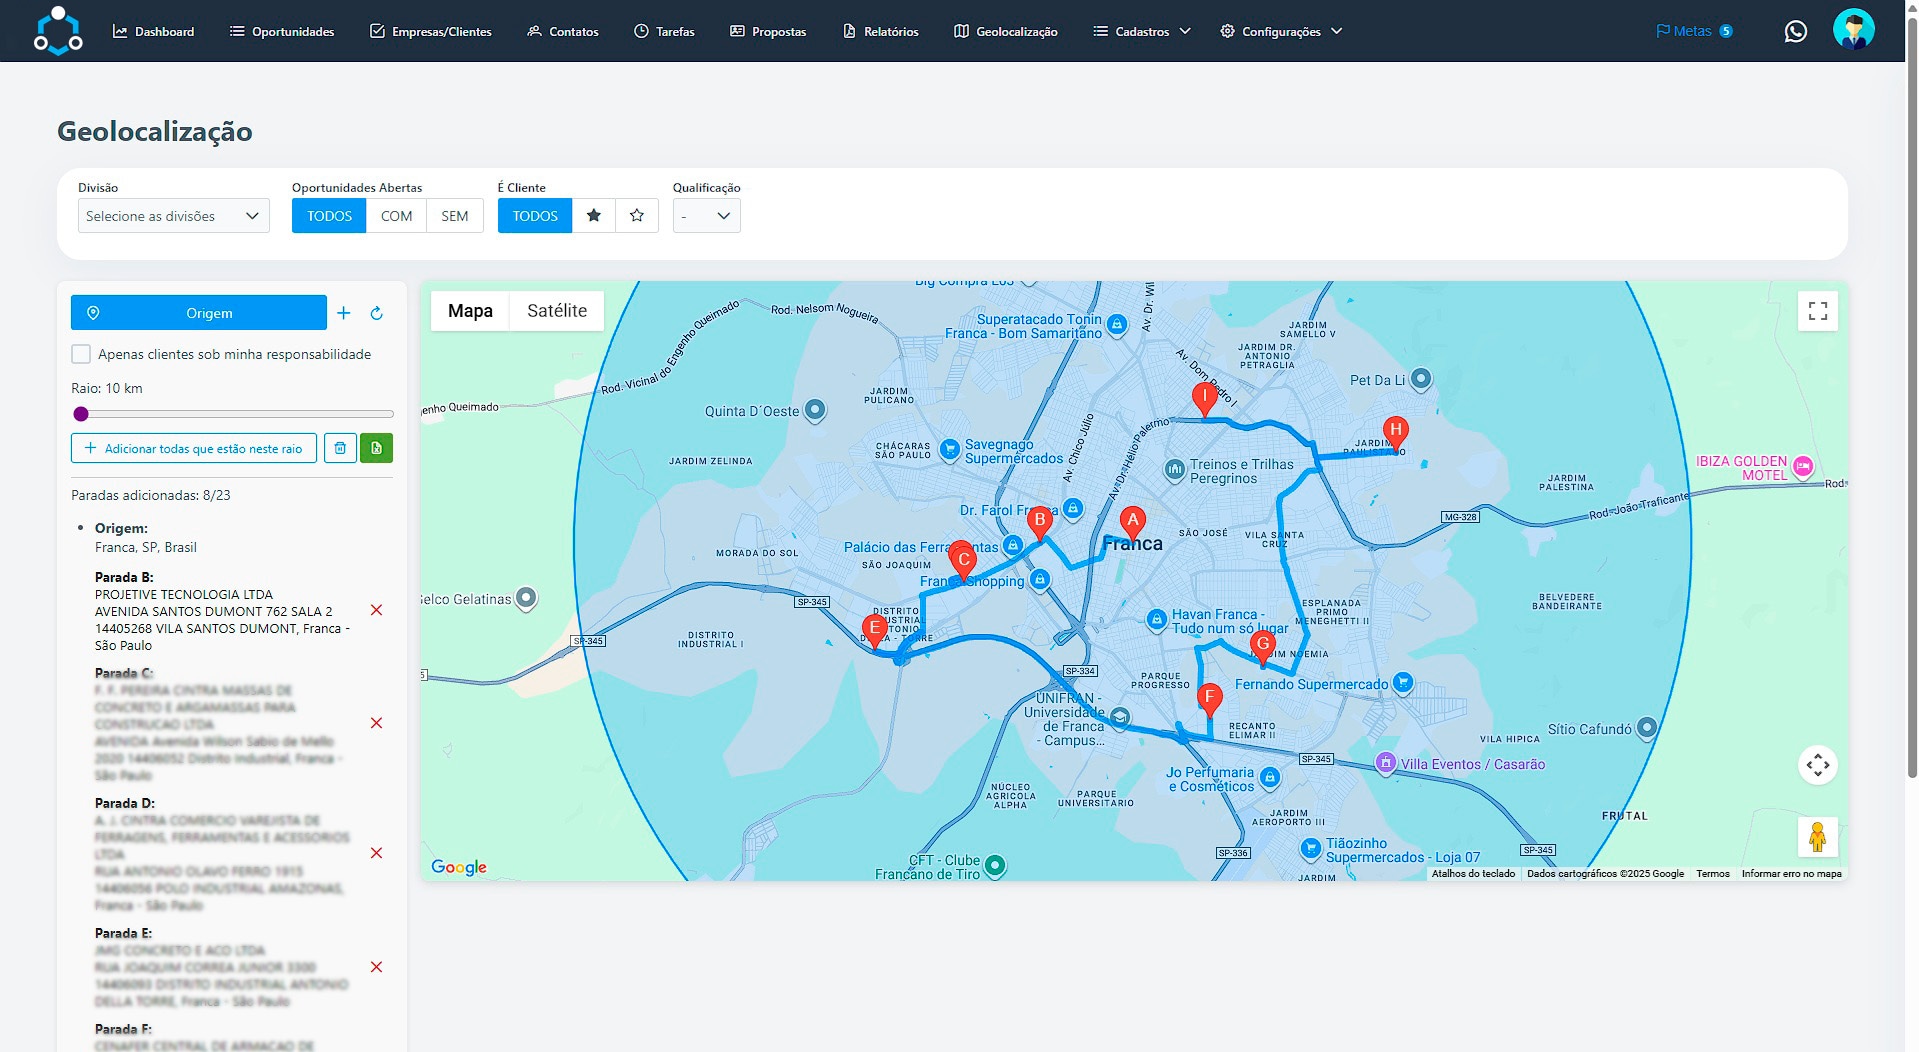Select COM in Oportunidades Abertas filter
The height and width of the screenshot is (1052, 1919).
tap(396, 216)
